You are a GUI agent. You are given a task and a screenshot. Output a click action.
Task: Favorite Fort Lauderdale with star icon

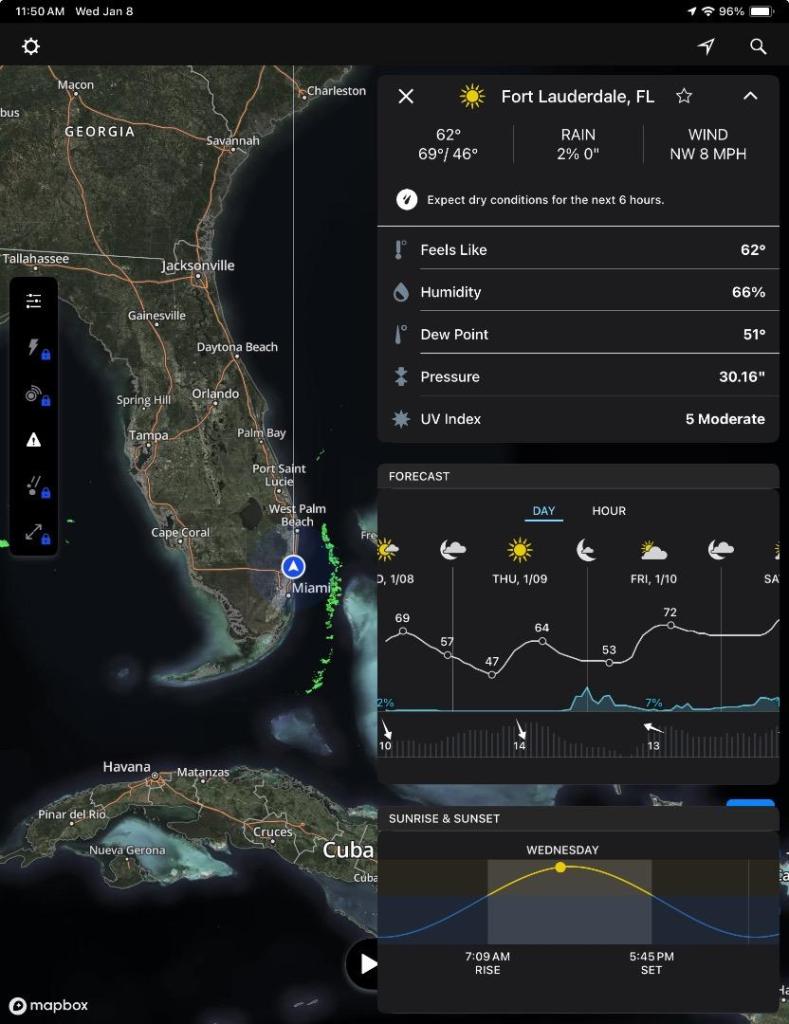pos(684,96)
